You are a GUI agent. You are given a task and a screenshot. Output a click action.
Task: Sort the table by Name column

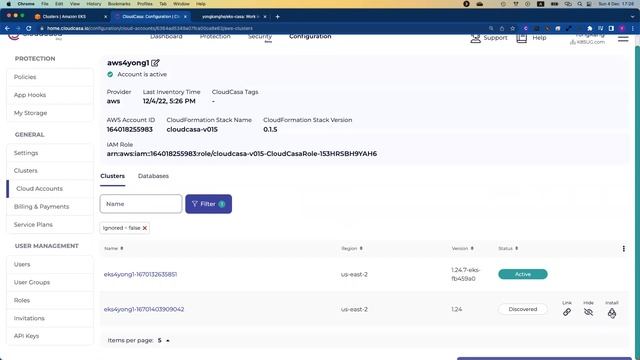pyautogui.click(x=113, y=249)
